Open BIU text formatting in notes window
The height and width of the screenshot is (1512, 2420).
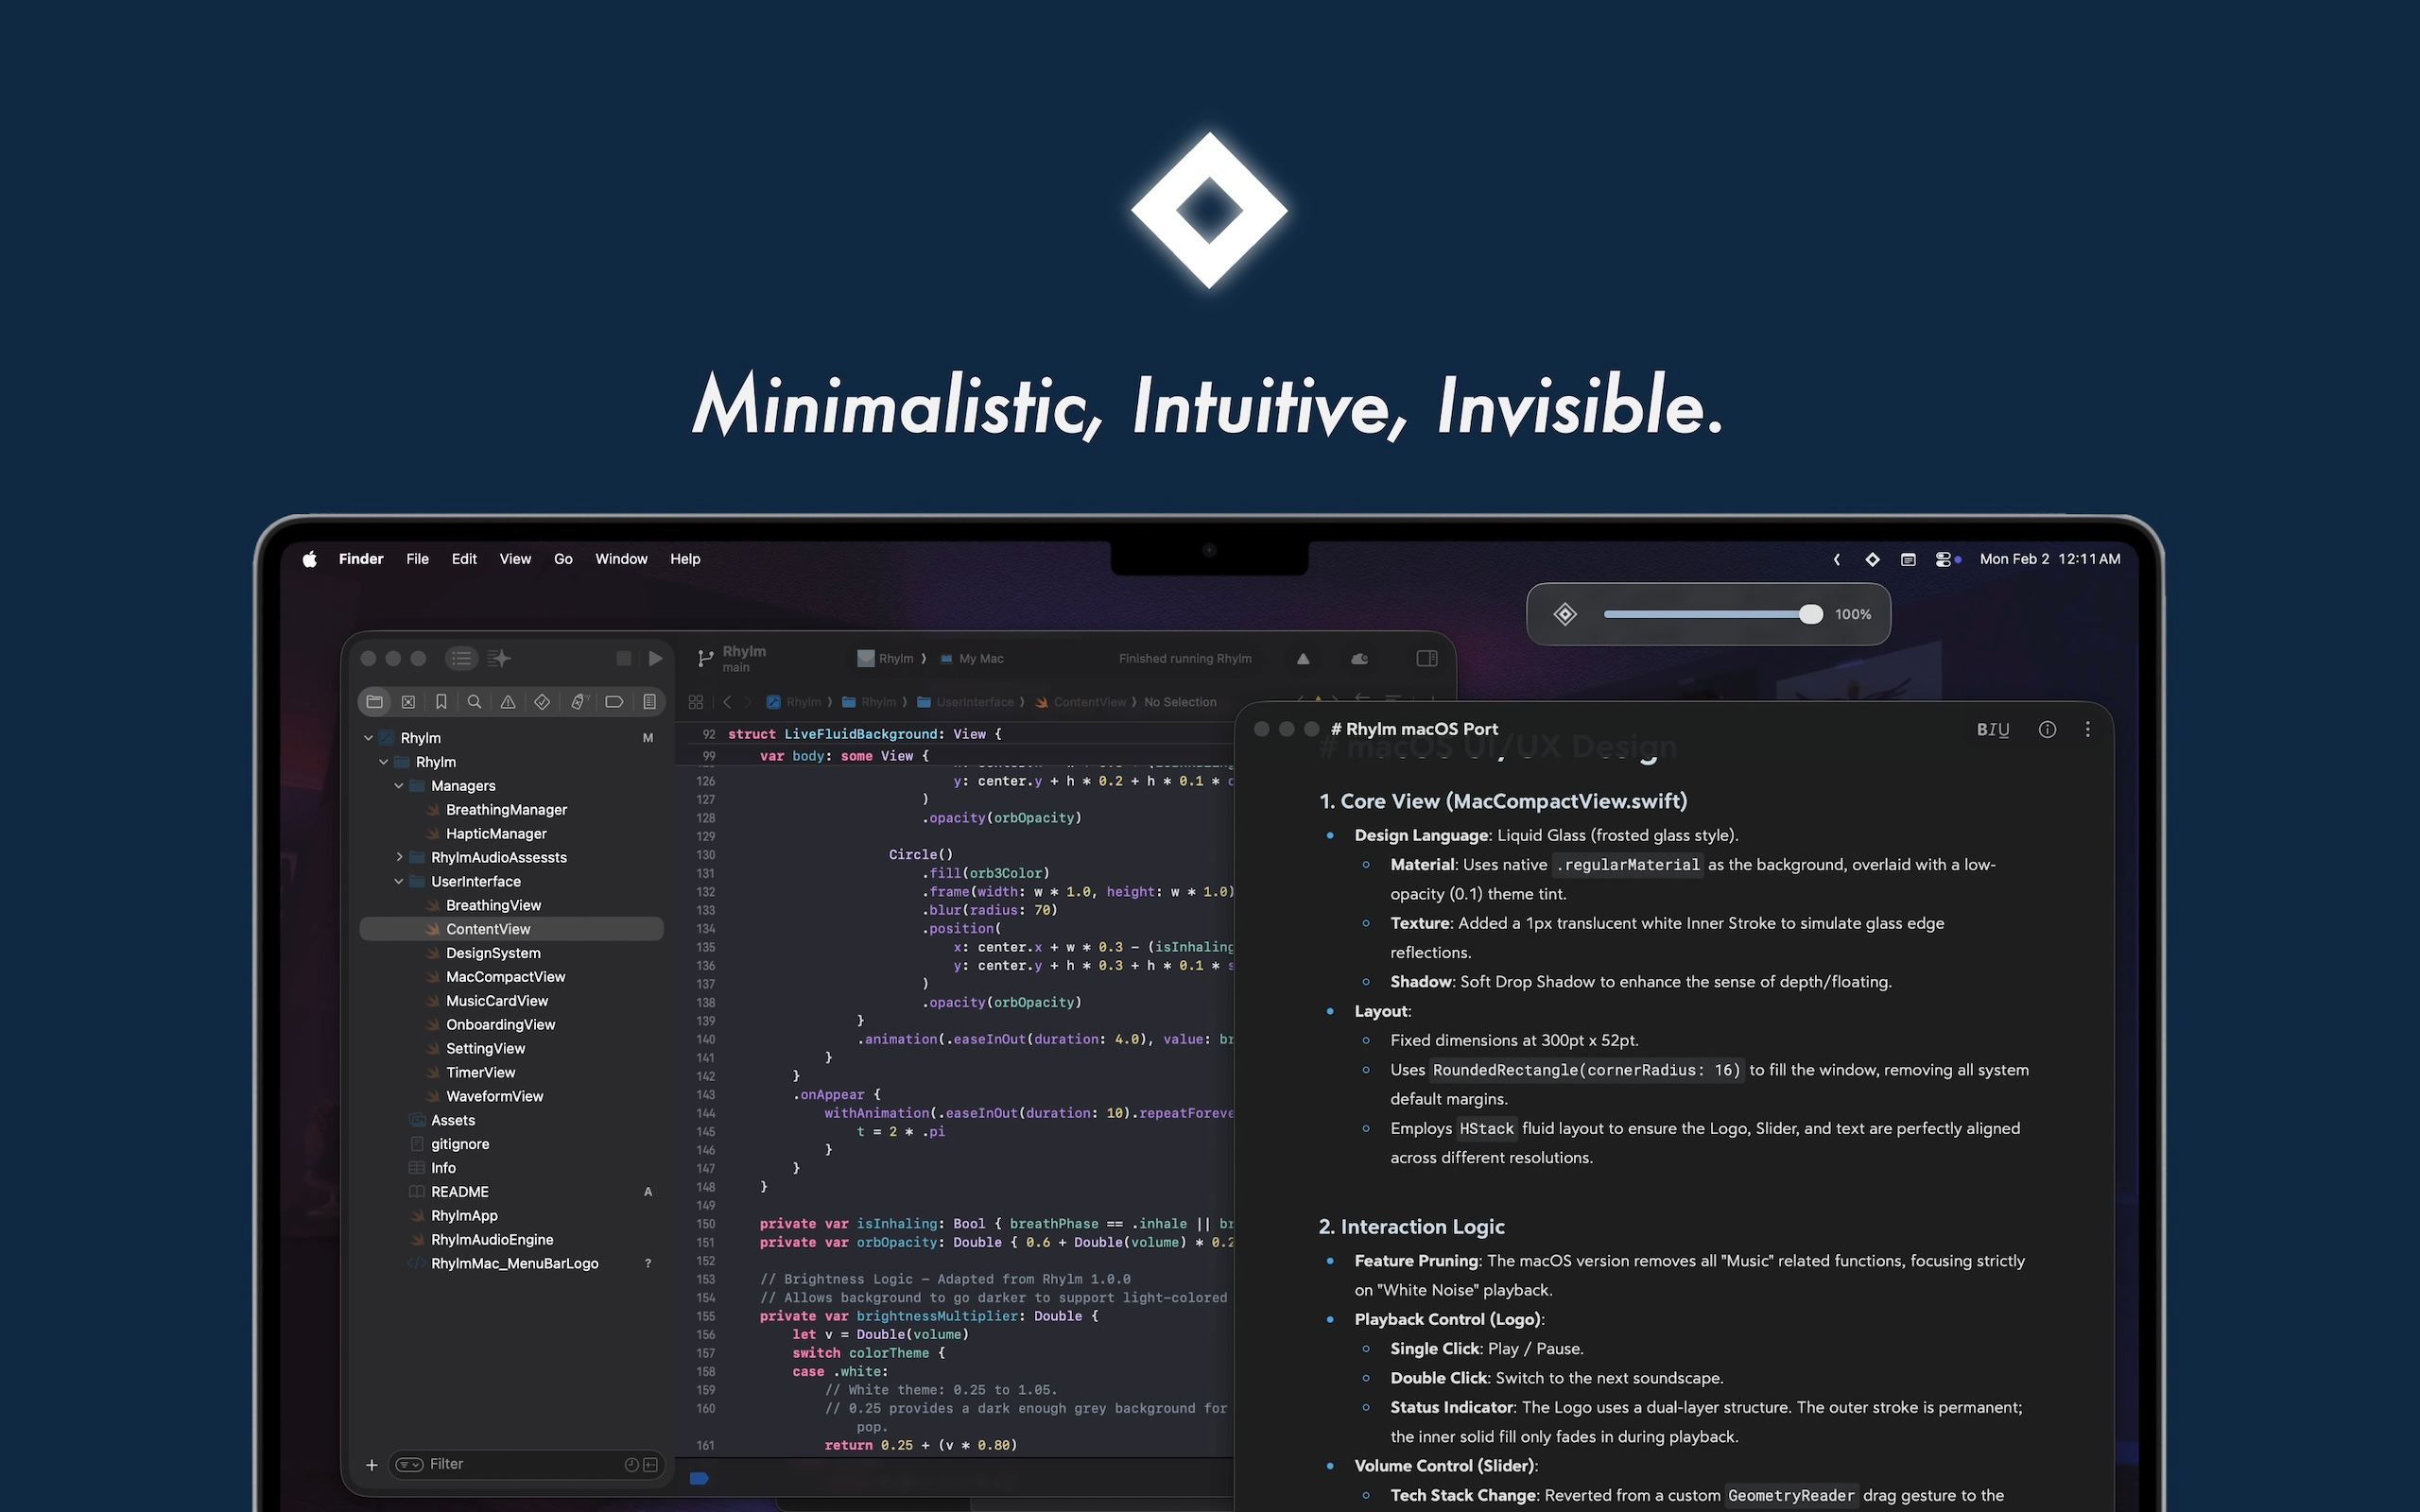[x=1992, y=729]
